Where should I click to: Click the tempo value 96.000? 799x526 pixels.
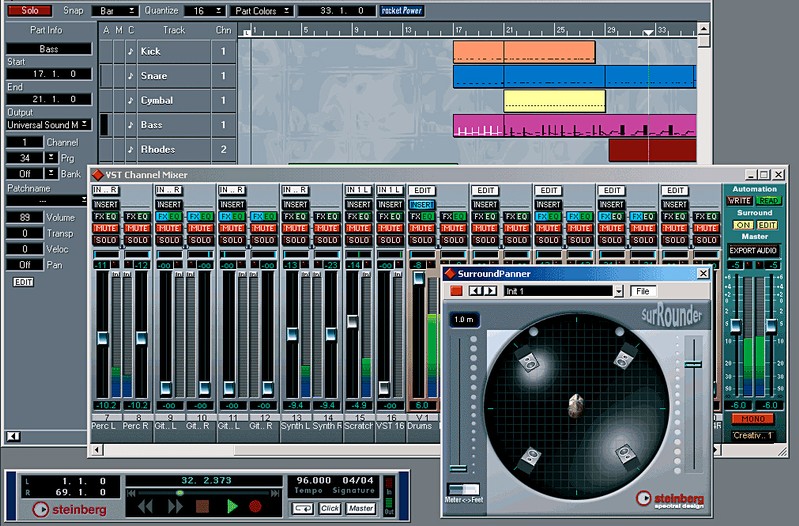pos(314,480)
